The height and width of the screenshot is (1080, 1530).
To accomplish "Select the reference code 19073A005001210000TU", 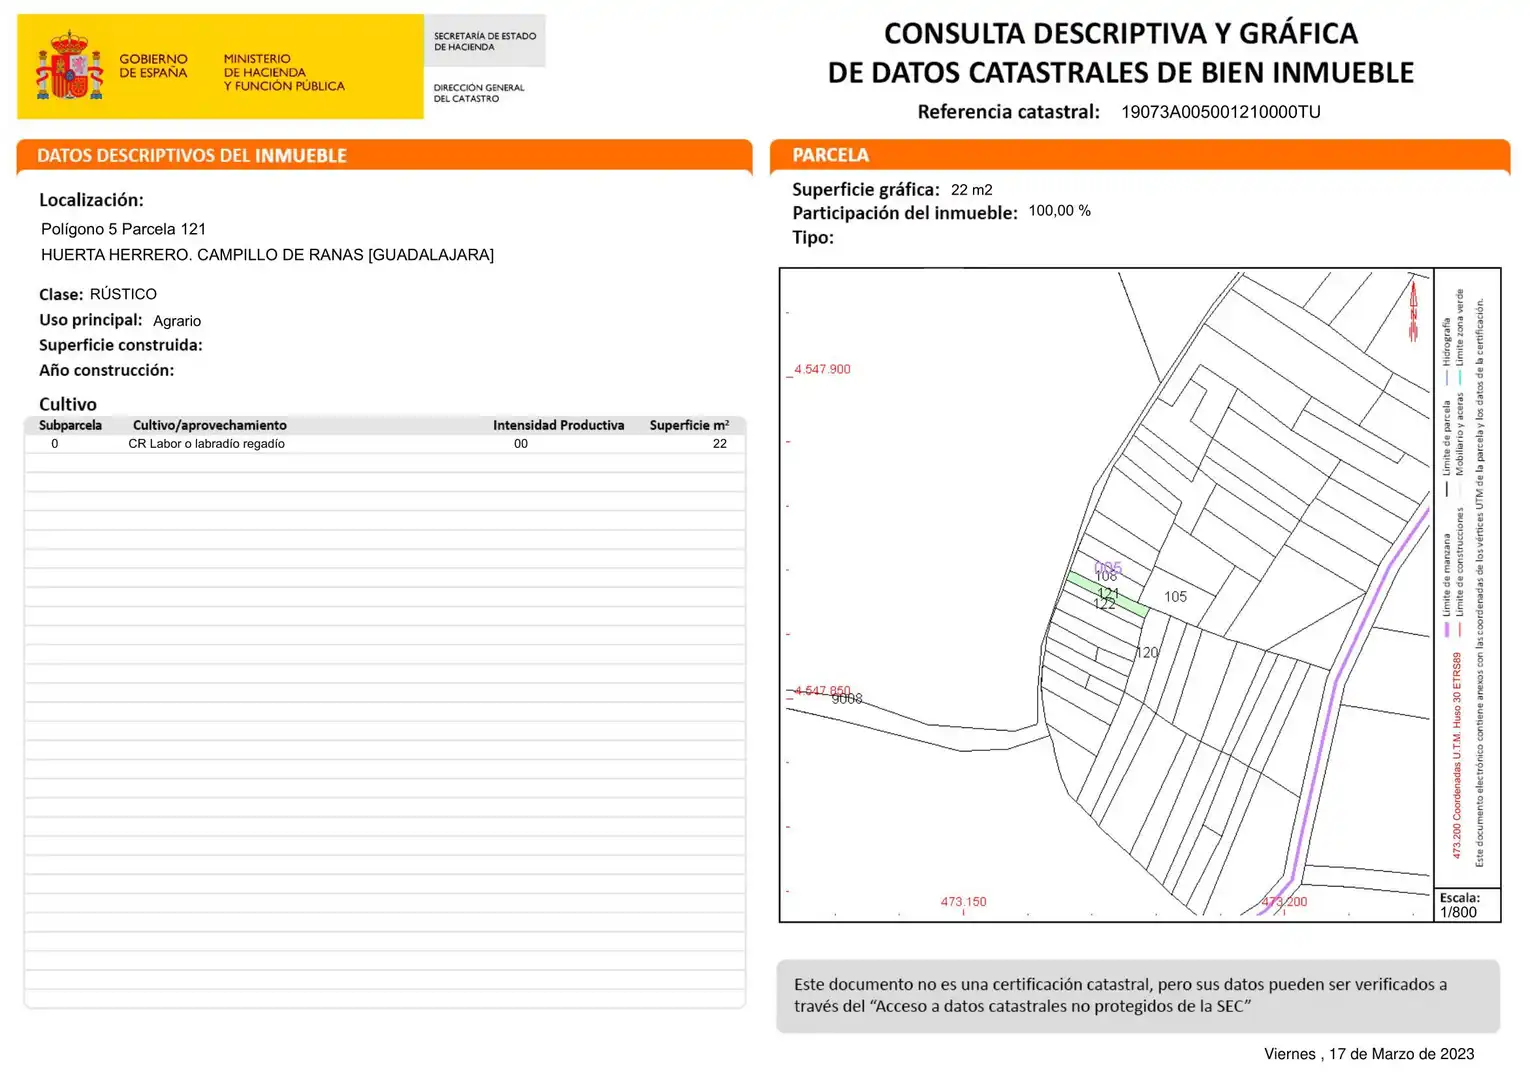I will 1221,112.
